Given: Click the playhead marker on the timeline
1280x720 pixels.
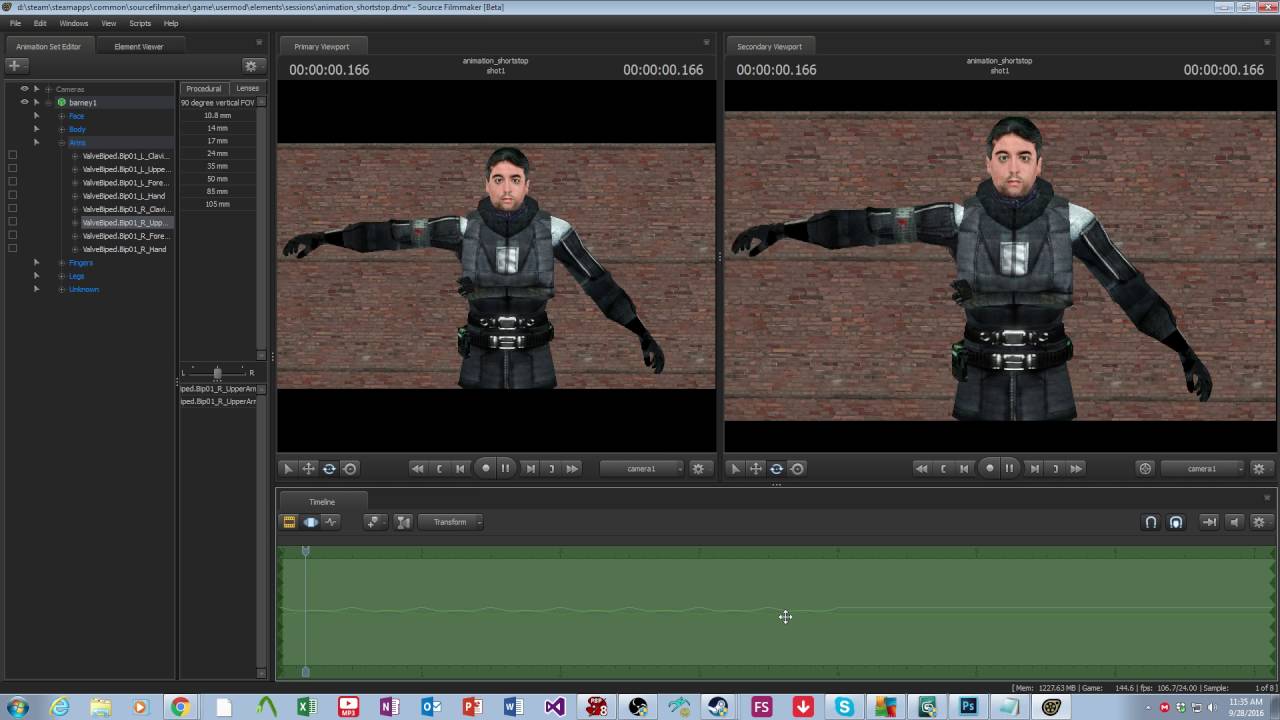Looking at the screenshot, I should point(306,551).
